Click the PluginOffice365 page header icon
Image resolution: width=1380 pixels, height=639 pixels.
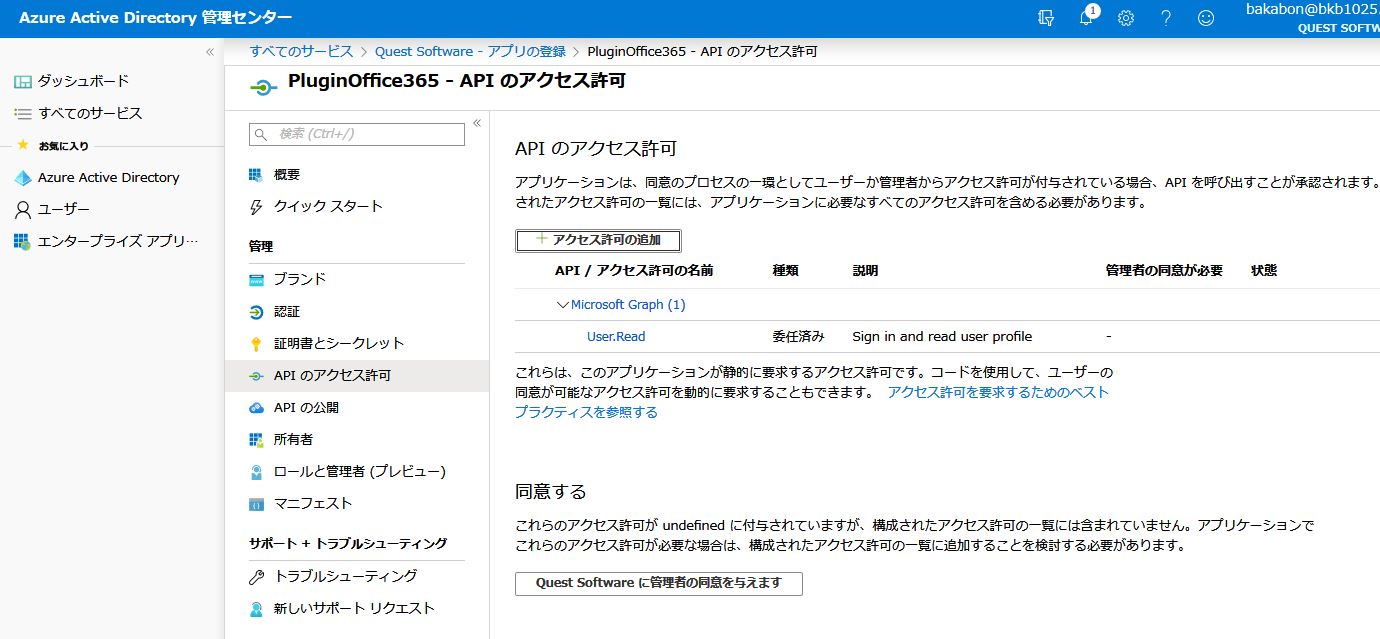coord(263,87)
